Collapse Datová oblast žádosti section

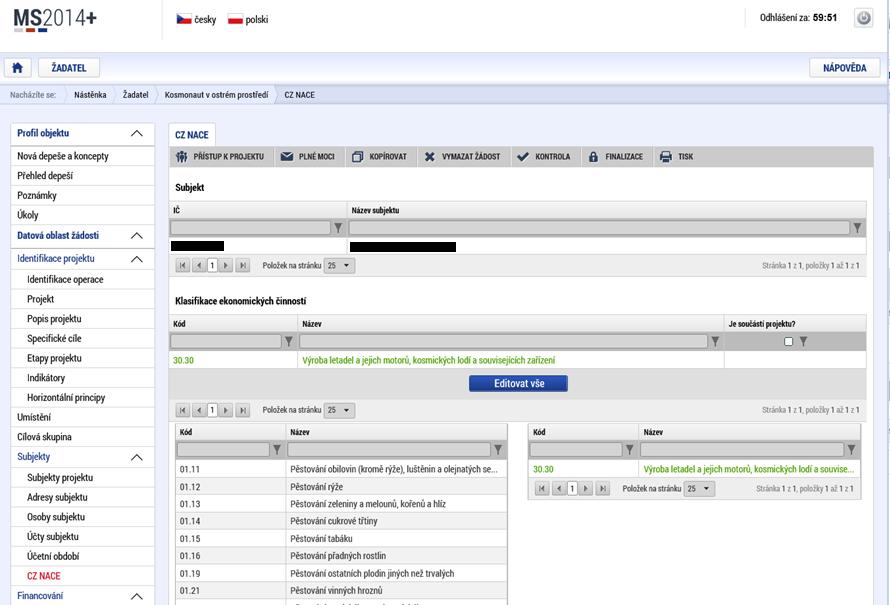click(137, 236)
